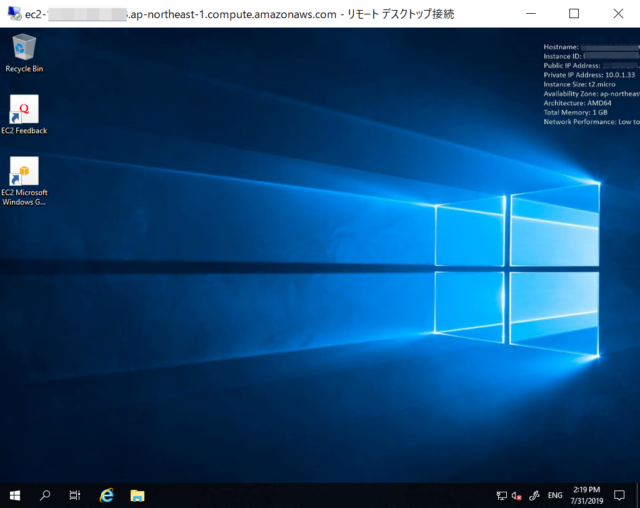The image size is (640, 508).
Task: Click the 'EC2 Feedback' label text
Action: point(24,131)
